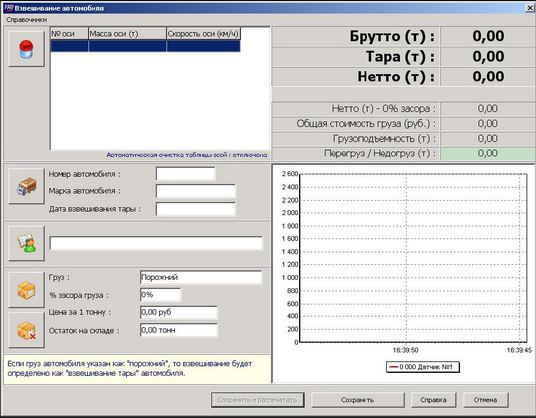
Task: Open help with Справка button
Action: 433,400
